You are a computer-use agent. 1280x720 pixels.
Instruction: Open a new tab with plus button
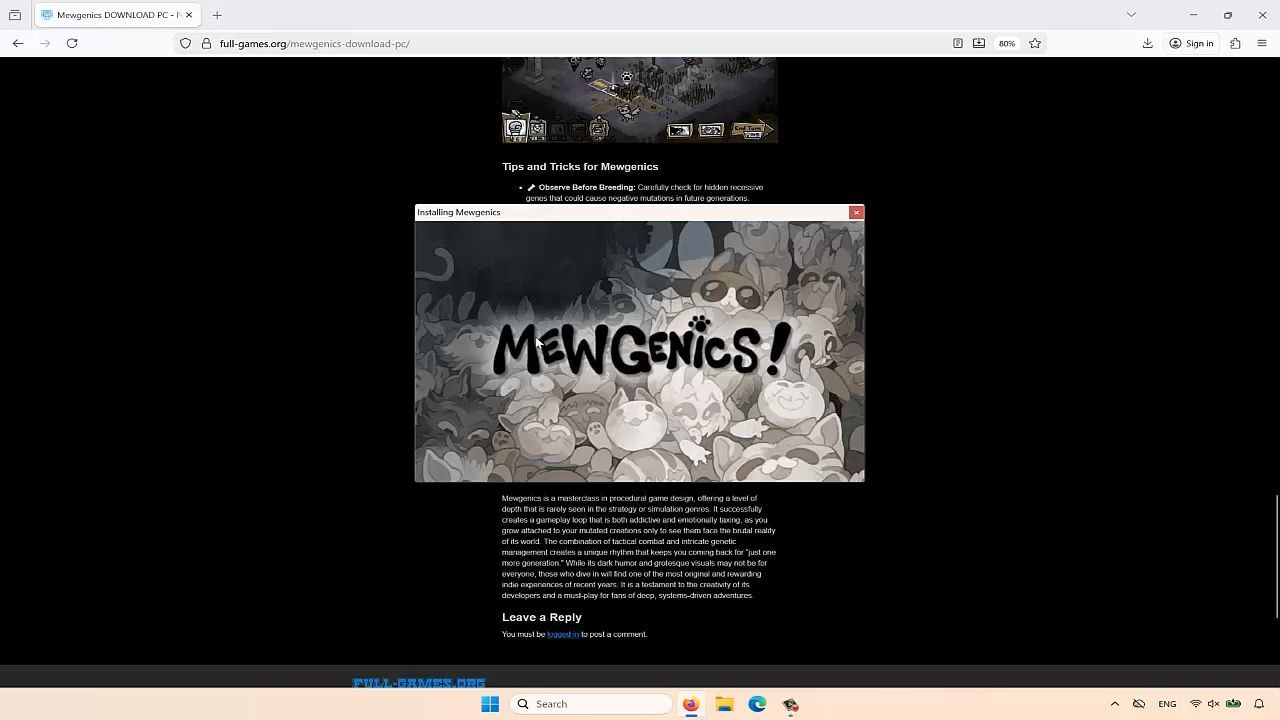(217, 15)
